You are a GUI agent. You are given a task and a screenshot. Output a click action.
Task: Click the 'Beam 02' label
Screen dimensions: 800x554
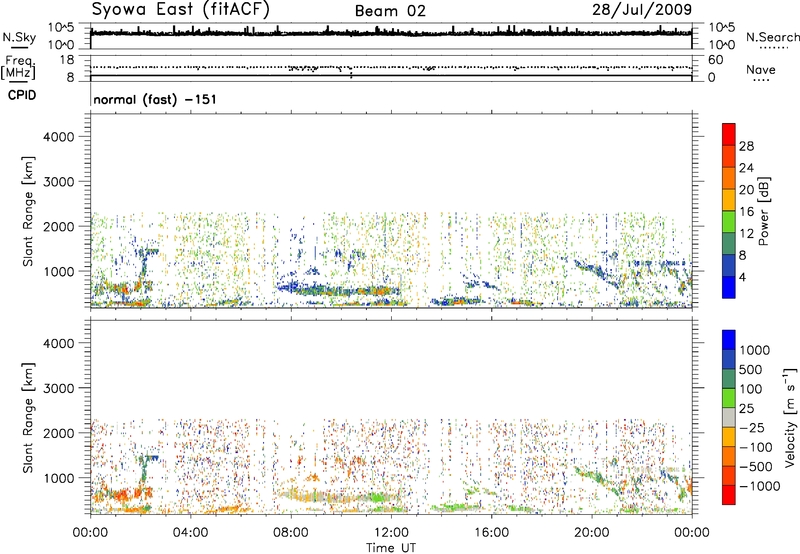(390, 11)
